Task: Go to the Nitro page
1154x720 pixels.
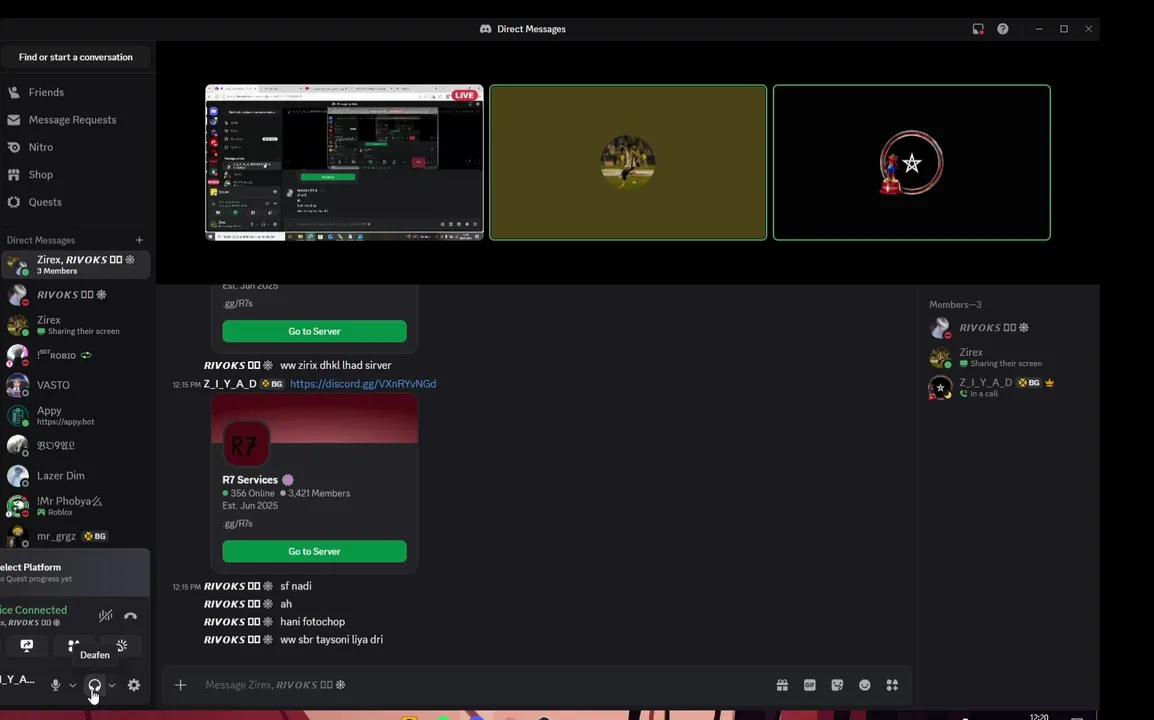Action: pyautogui.click(x=76, y=147)
